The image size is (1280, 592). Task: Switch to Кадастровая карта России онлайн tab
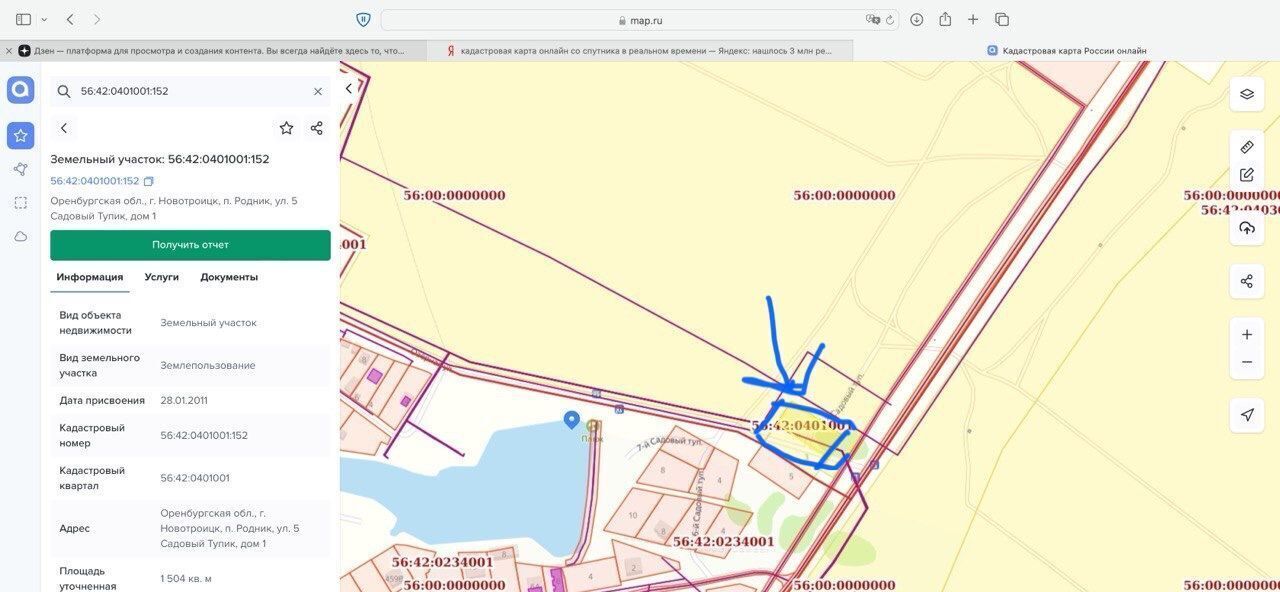point(1066,50)
